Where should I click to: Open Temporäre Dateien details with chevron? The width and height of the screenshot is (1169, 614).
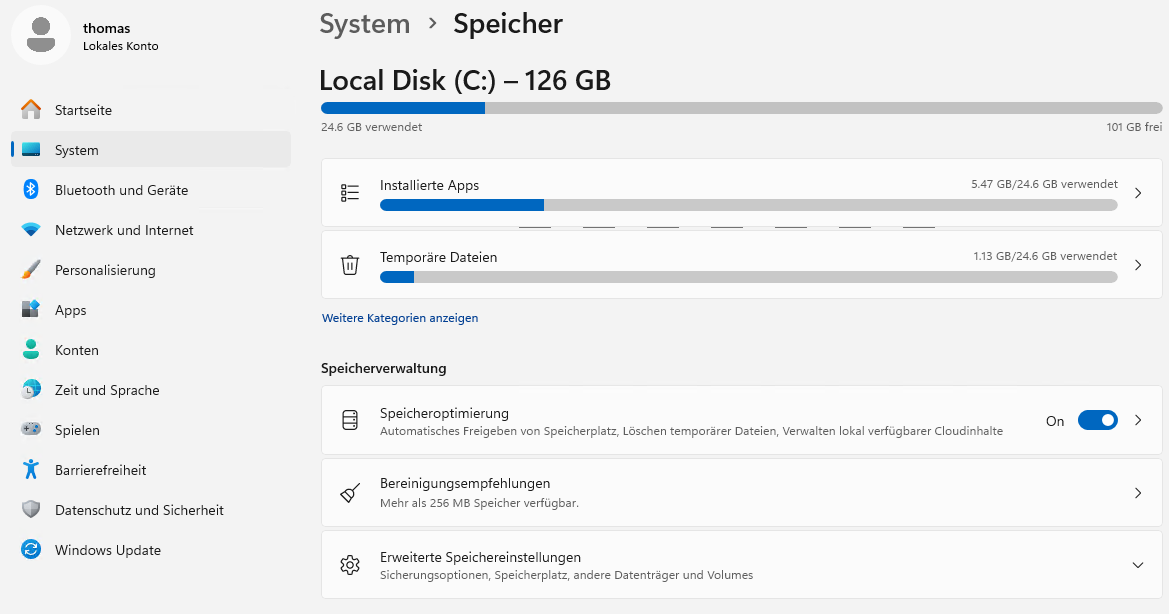tap(1137, 264)
